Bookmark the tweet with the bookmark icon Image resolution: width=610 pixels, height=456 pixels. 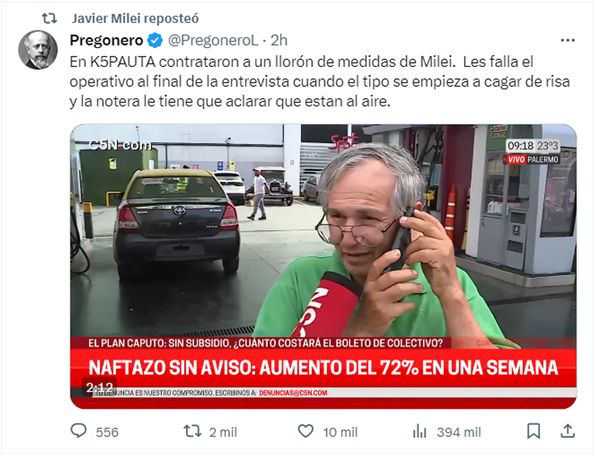tap(533, 431)
